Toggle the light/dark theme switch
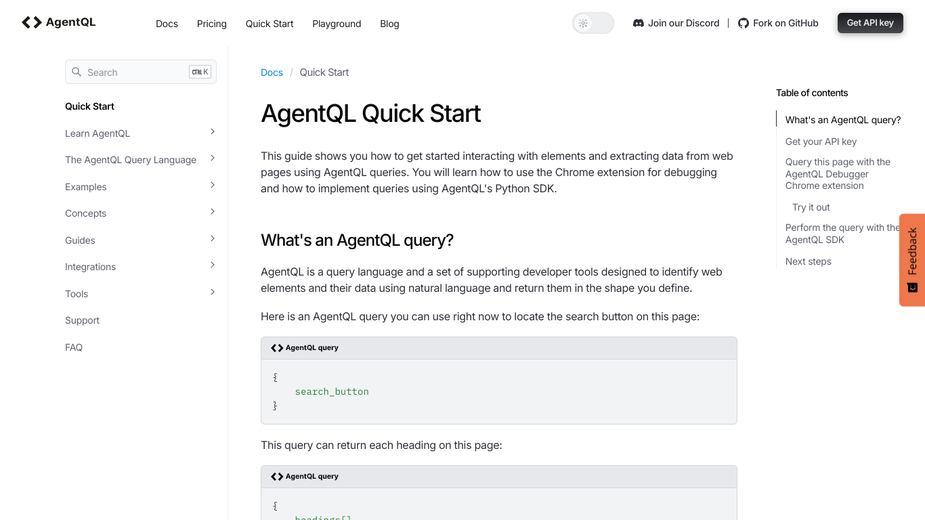This screenshot has height=520, width=925. click(x=593, y=23)
